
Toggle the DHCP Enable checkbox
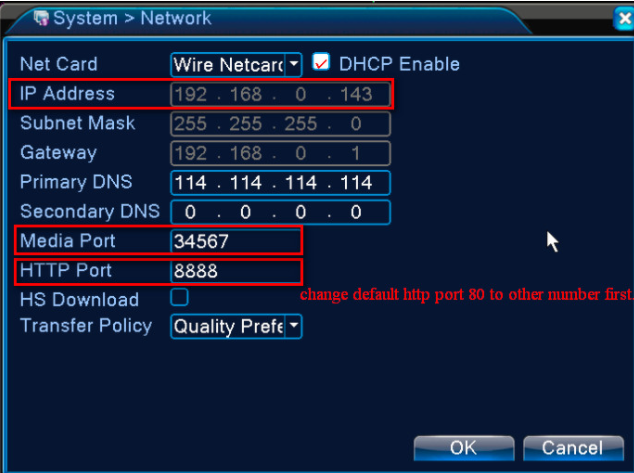tap(321, 63)
